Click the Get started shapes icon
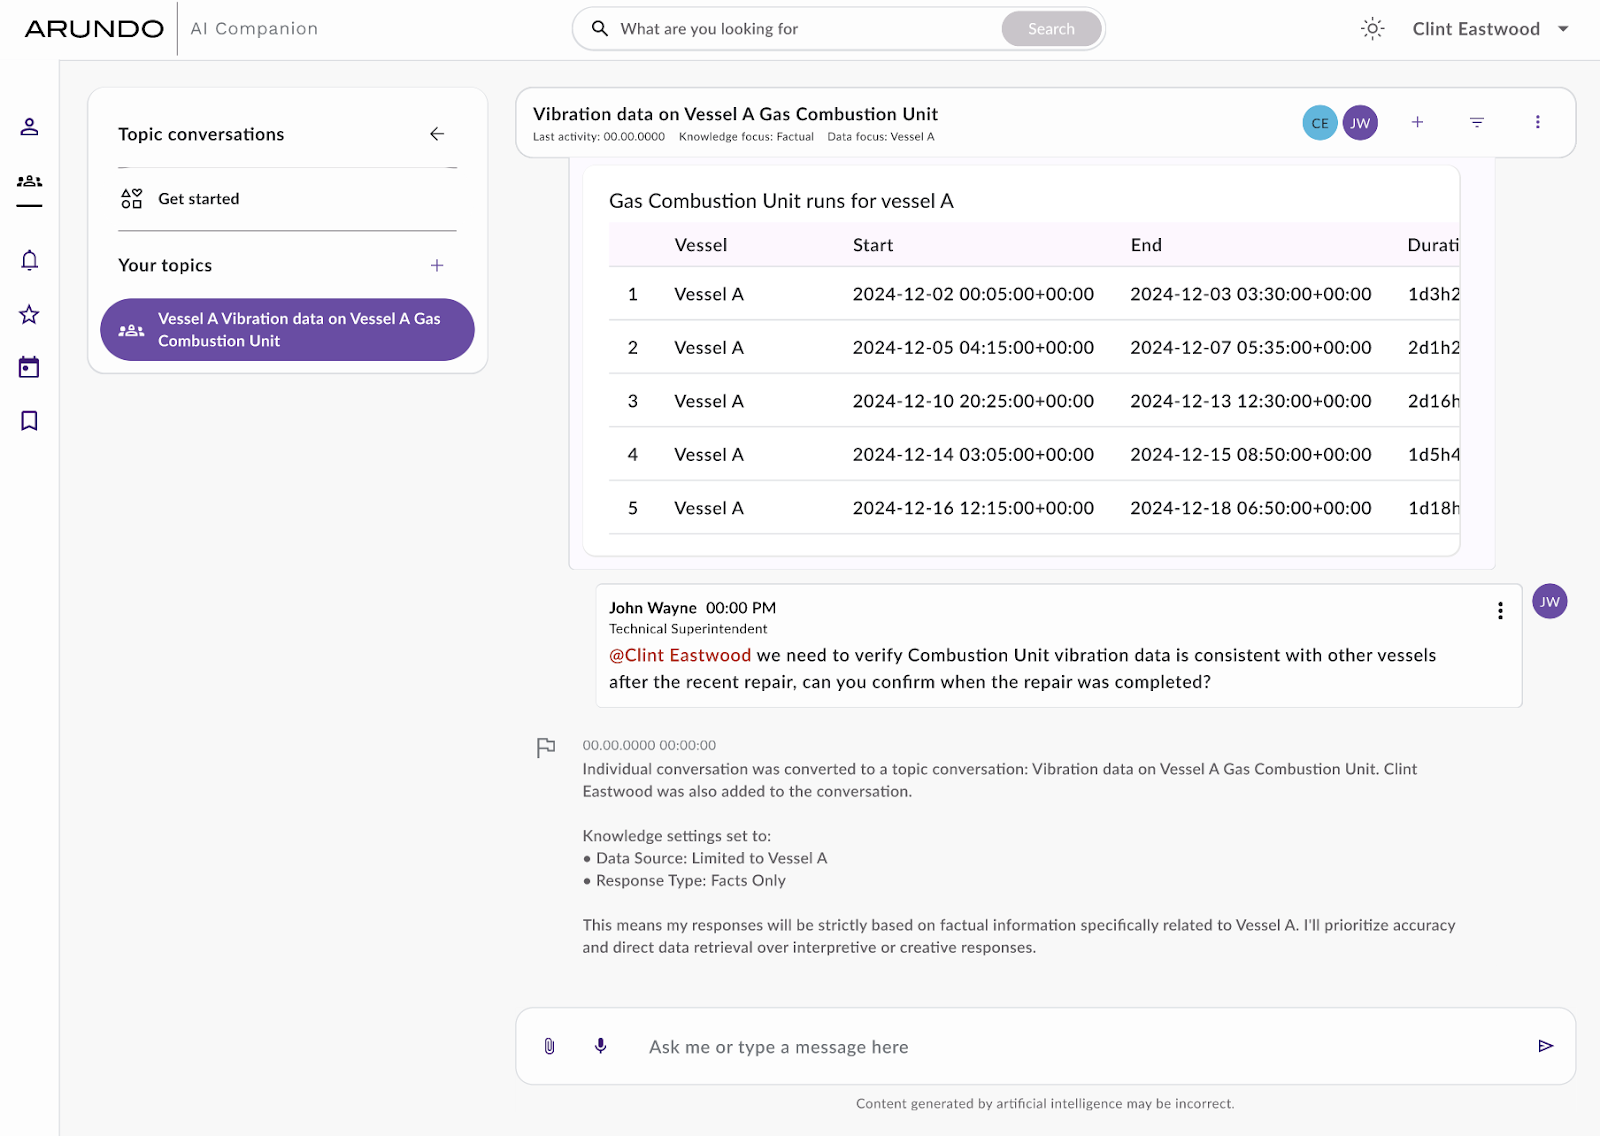Screen dimensions: 1600x1136 pos(131,198)
